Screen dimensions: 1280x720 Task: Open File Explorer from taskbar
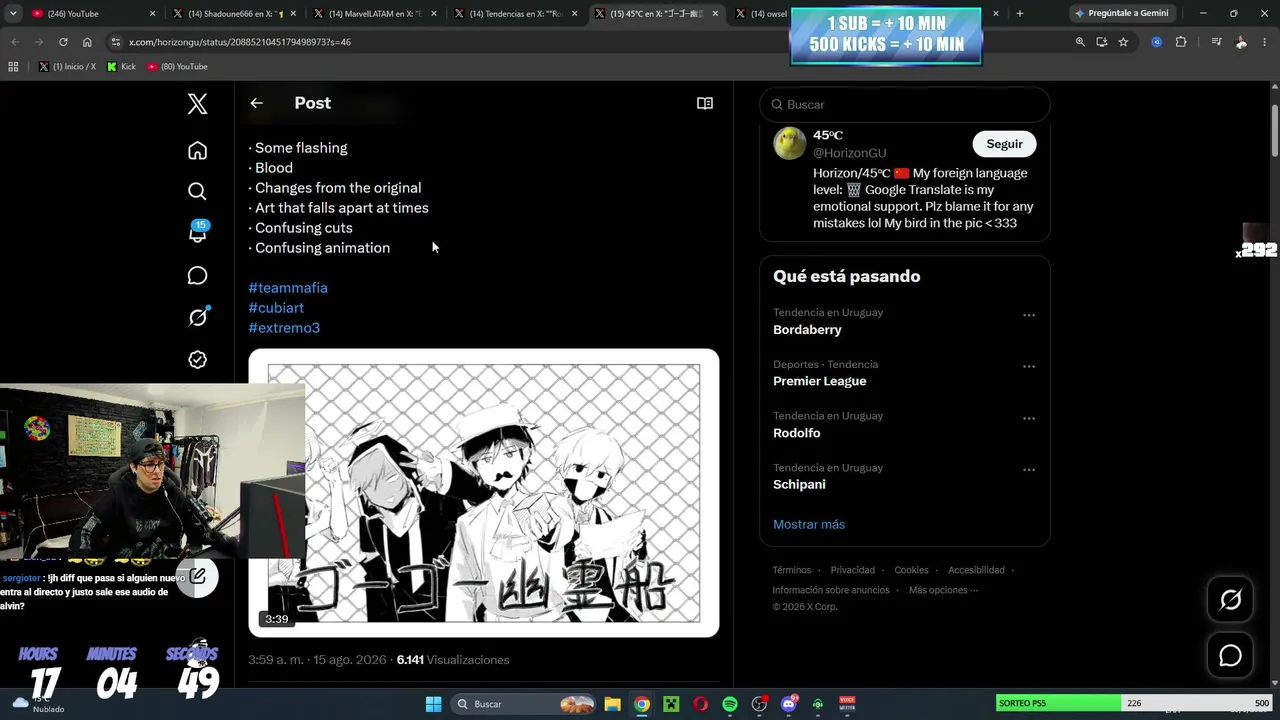(x=613, y=704)
